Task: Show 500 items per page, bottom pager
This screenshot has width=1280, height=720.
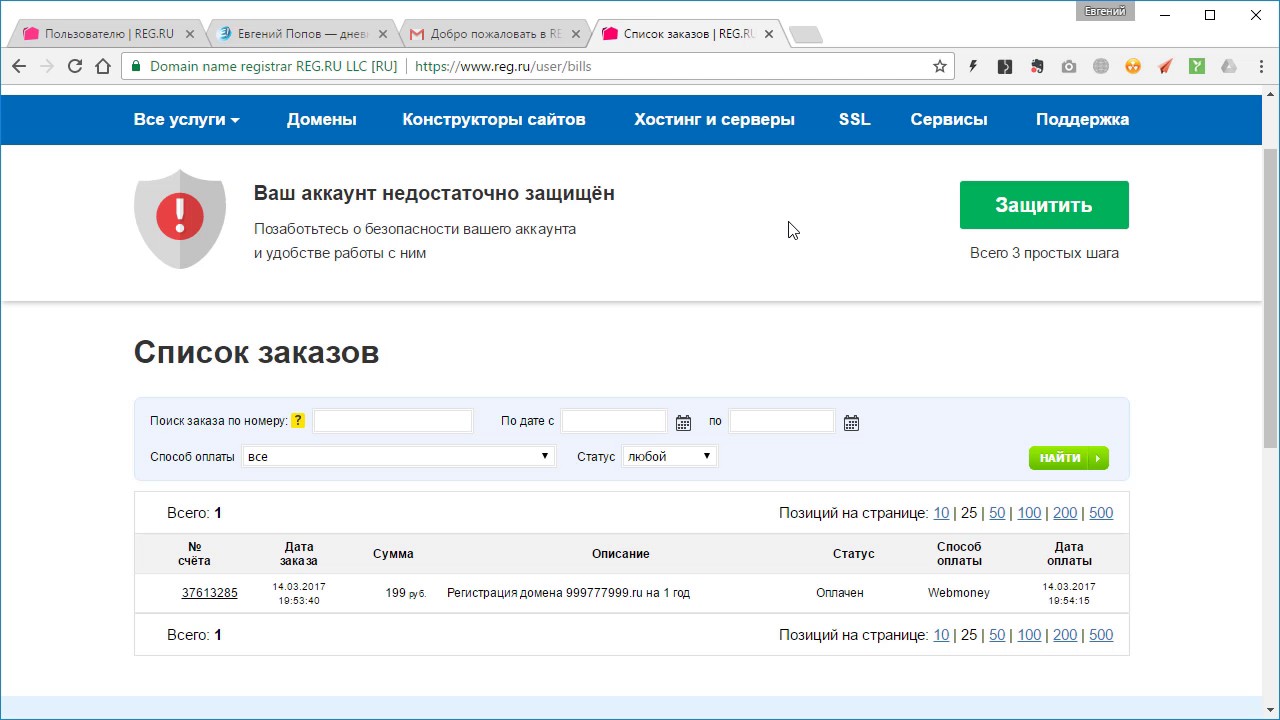Action: coord(1101,635)
